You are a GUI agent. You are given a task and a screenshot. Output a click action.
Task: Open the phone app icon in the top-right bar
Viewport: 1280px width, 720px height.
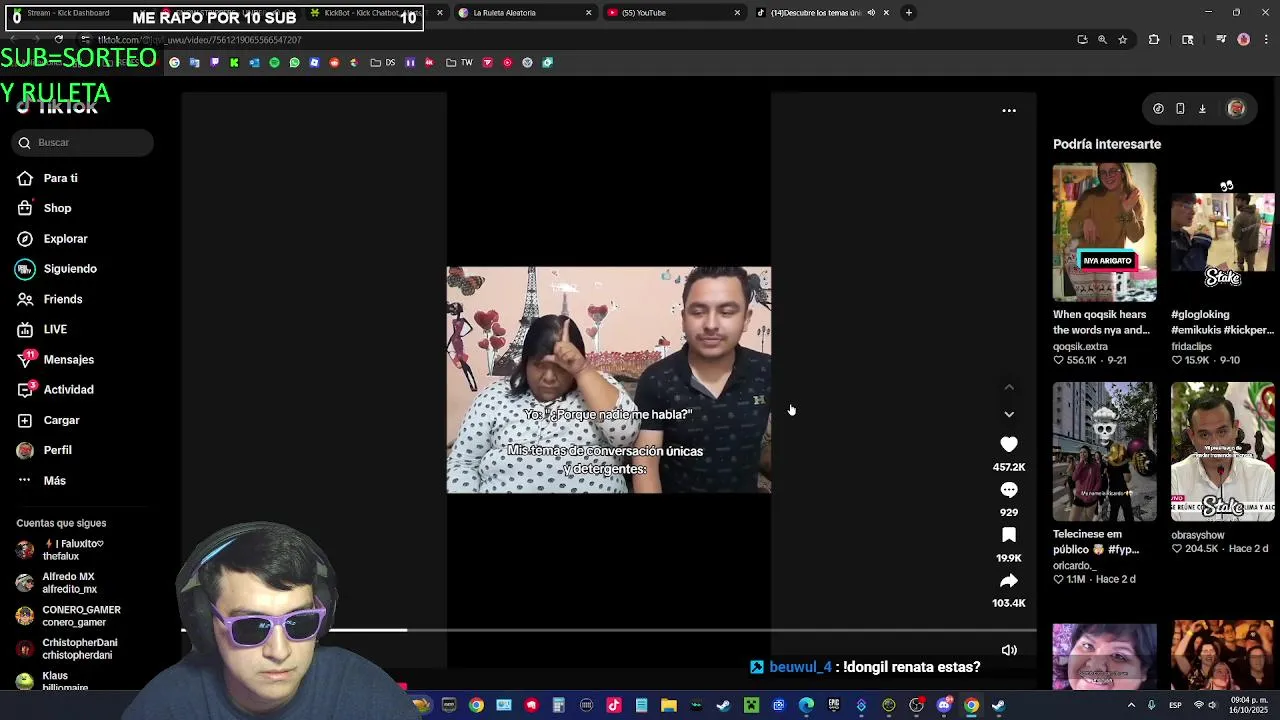click(1180, 109)
